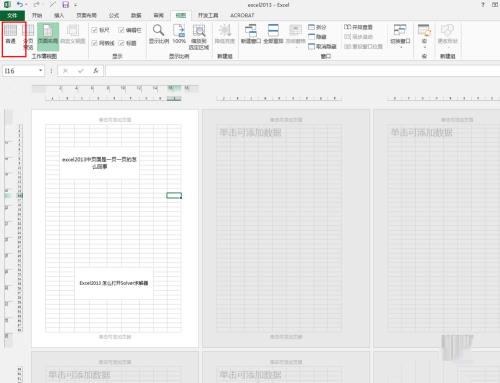Switch to the Review (审阅) tab
The image size is (500, 383).
pyautogui.click(x=158, y=15)
